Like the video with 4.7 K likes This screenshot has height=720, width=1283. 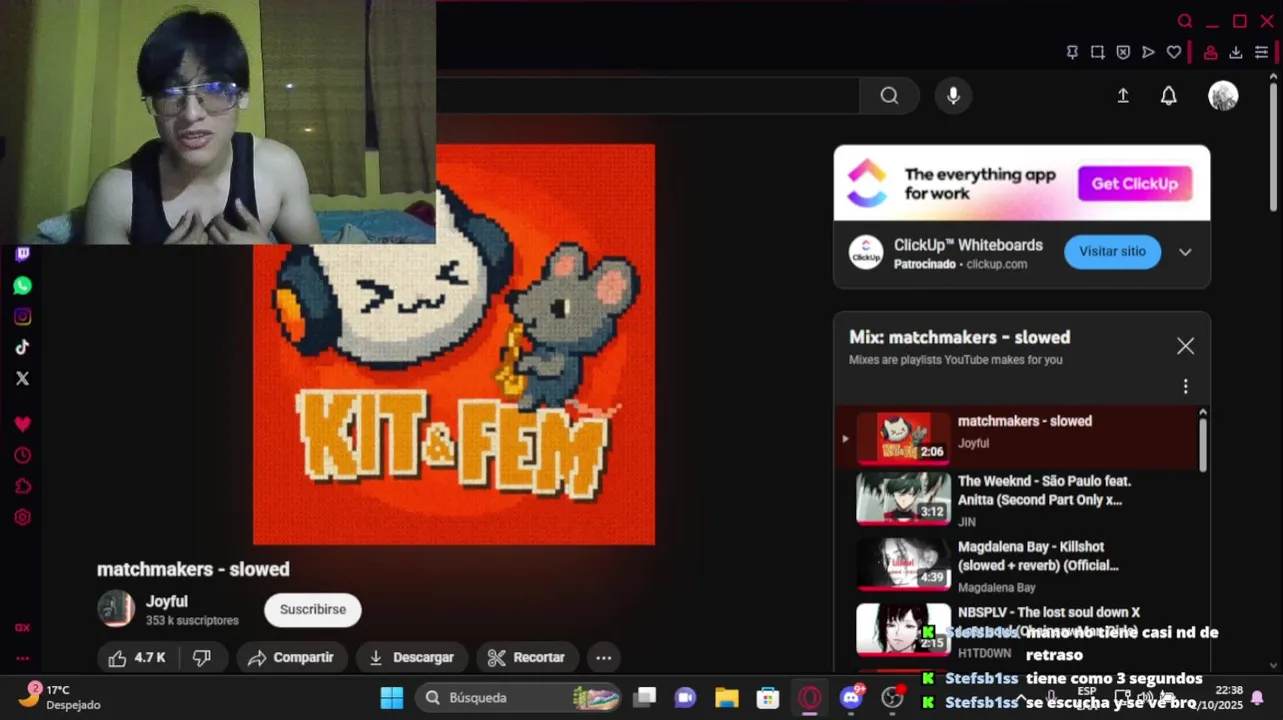138,657
